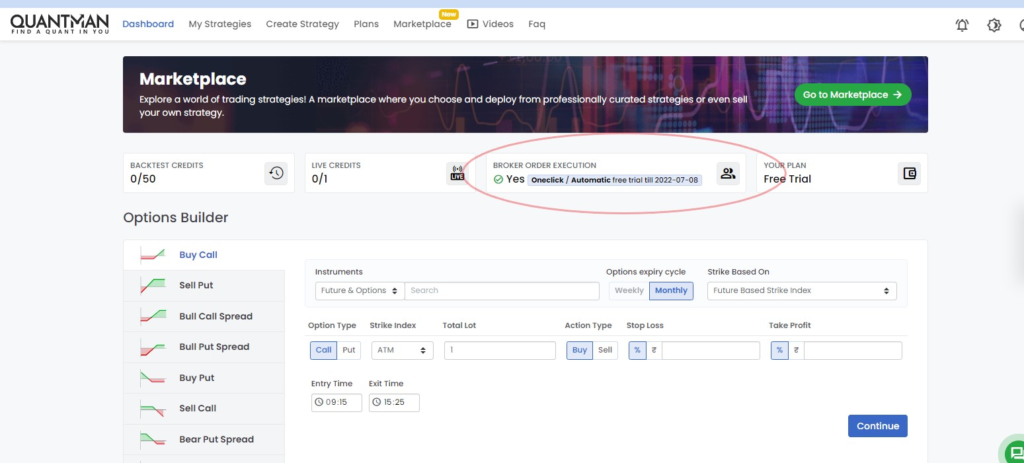Image resolution: width=1024 pixels, height=463 pixels.
Task: Click the Continue button
Action: click(878, 426)
